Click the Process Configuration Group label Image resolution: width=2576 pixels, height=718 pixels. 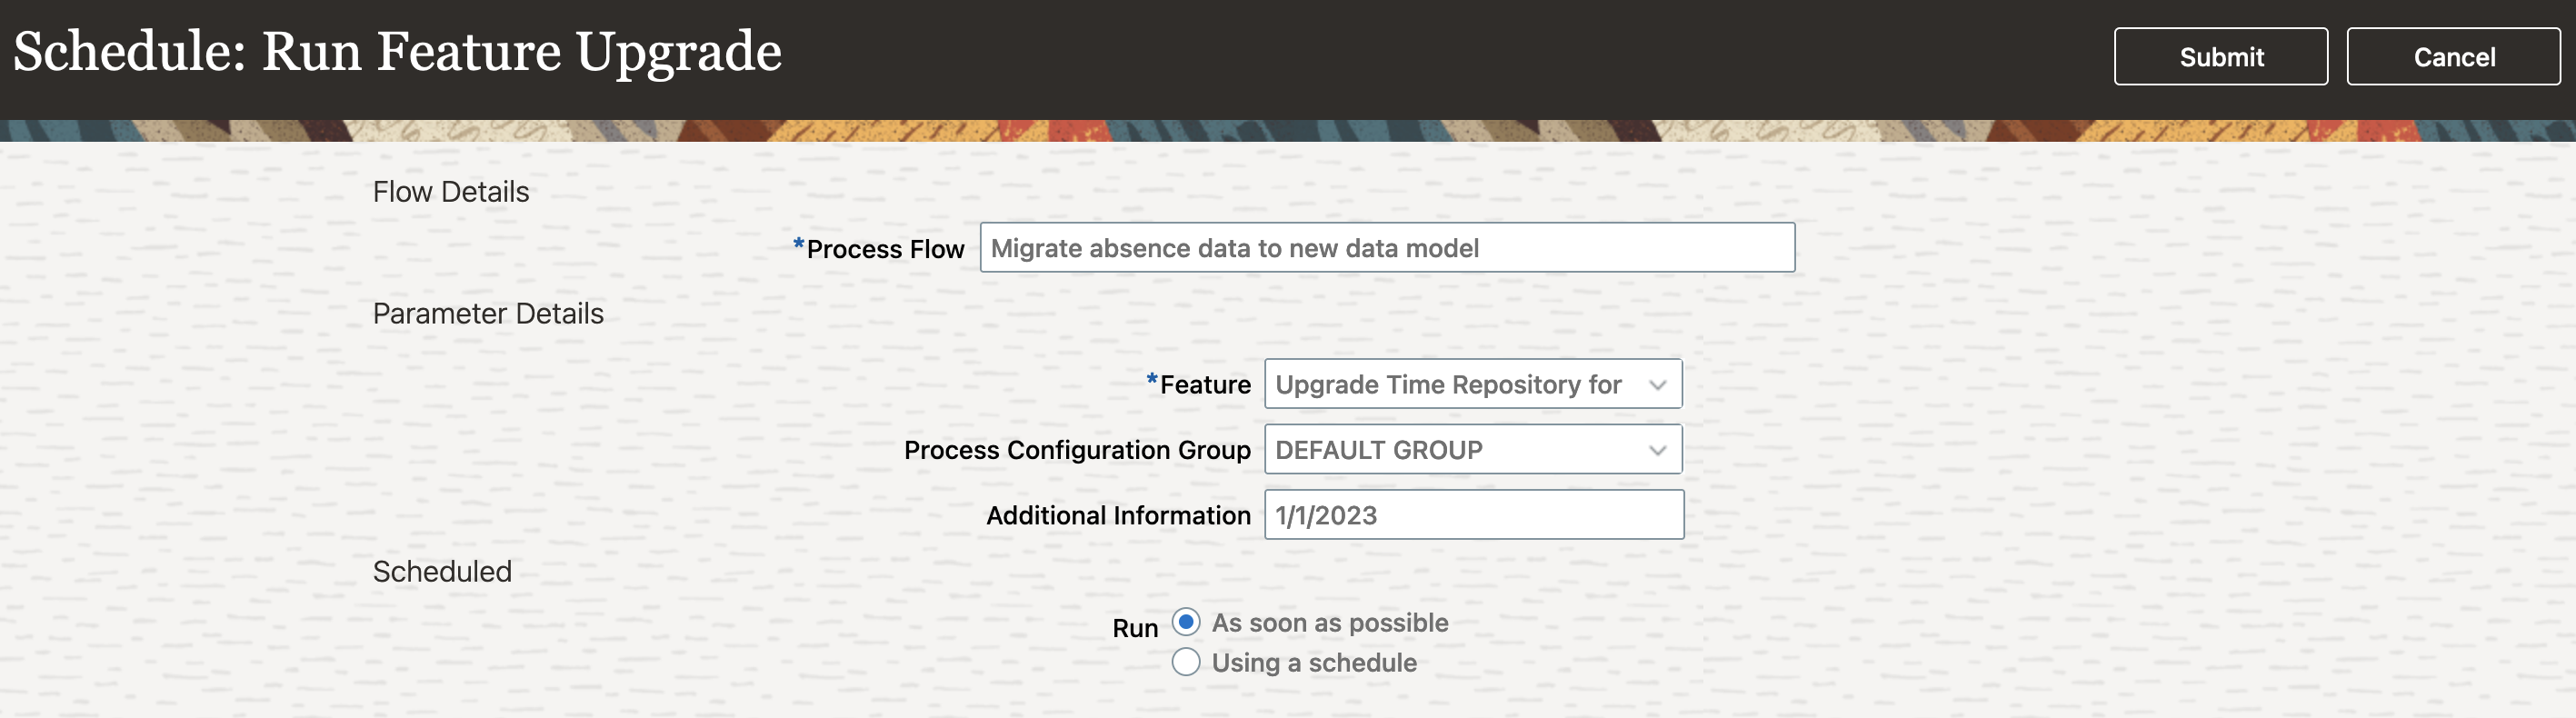point(1076,450)
